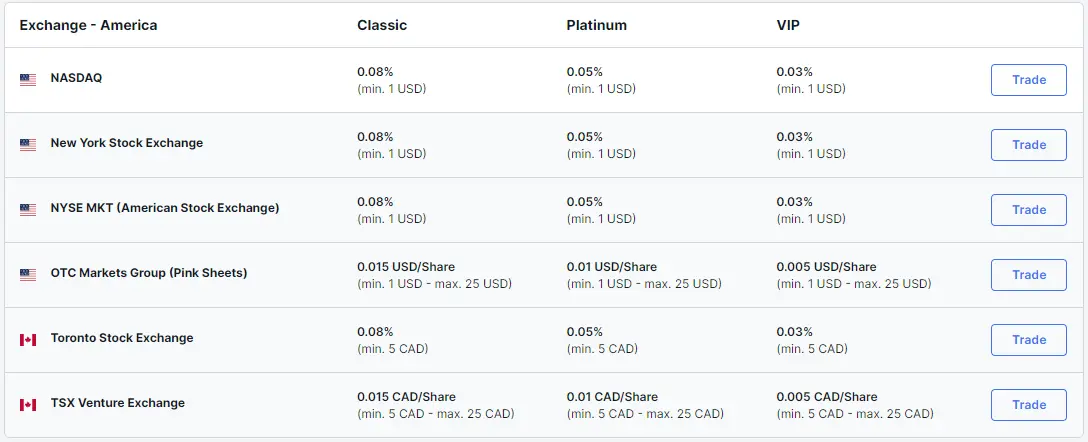Click the Exchange - America table heading
Viewport: 1088px width, 442px height.
(88, 25)
